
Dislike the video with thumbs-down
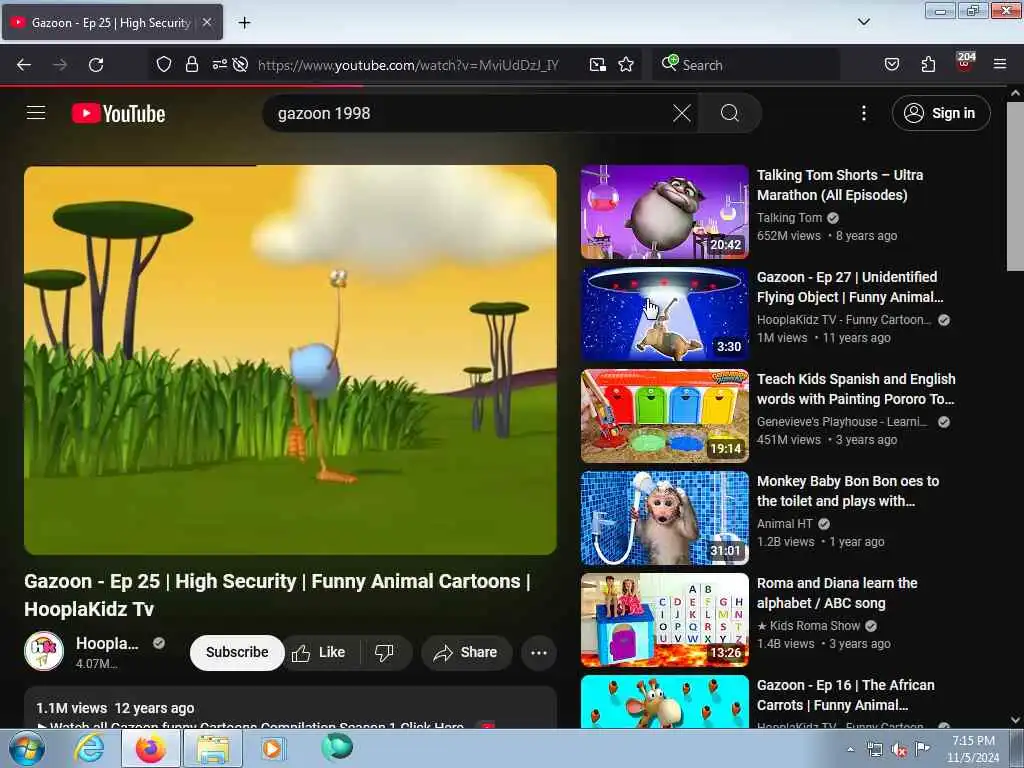click(385, 652)
